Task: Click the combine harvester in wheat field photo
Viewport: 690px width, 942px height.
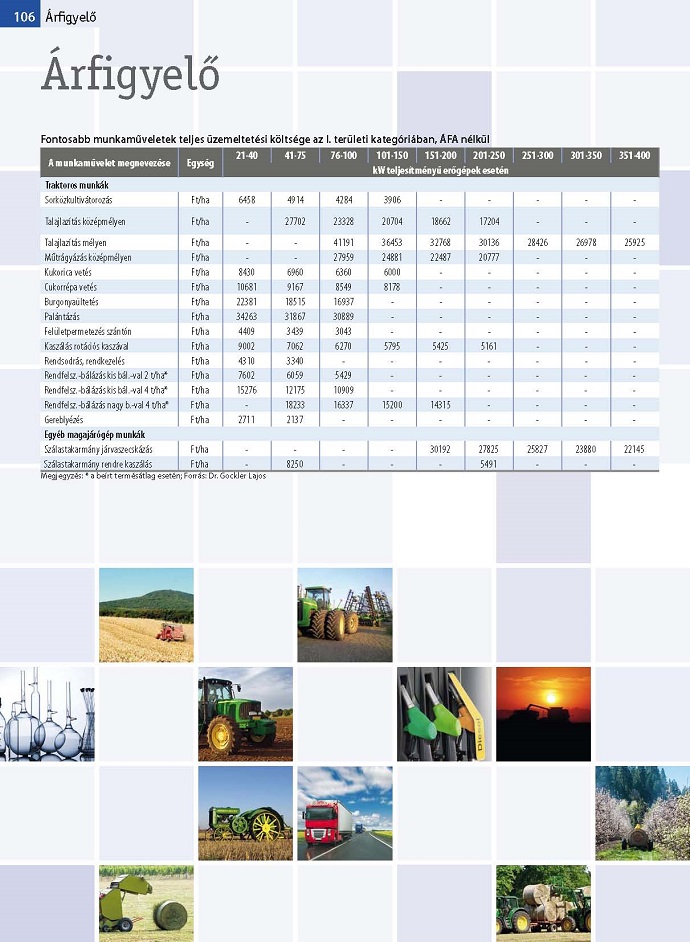Action: pos(146,615)
